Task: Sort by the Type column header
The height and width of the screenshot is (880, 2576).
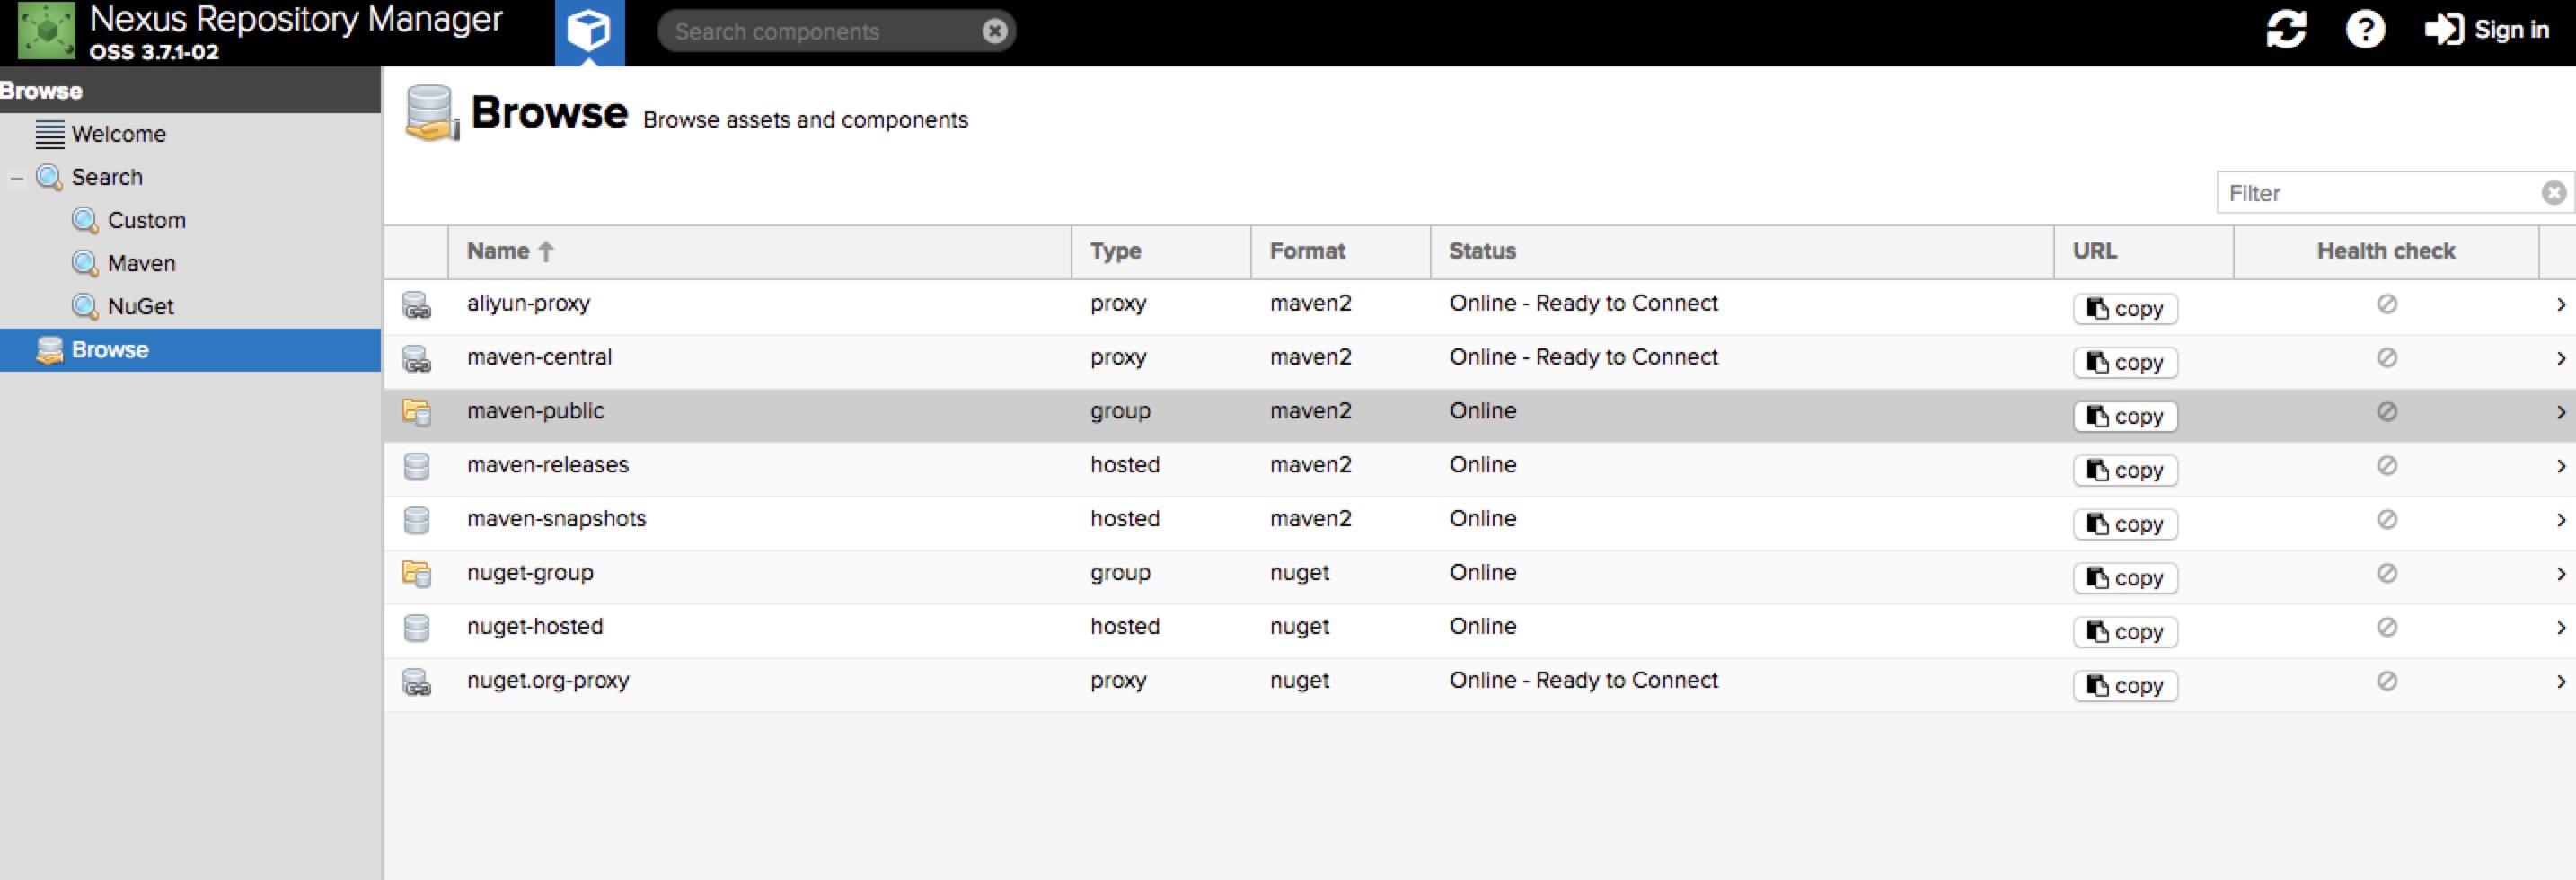Action: (x=1161, y=251)
